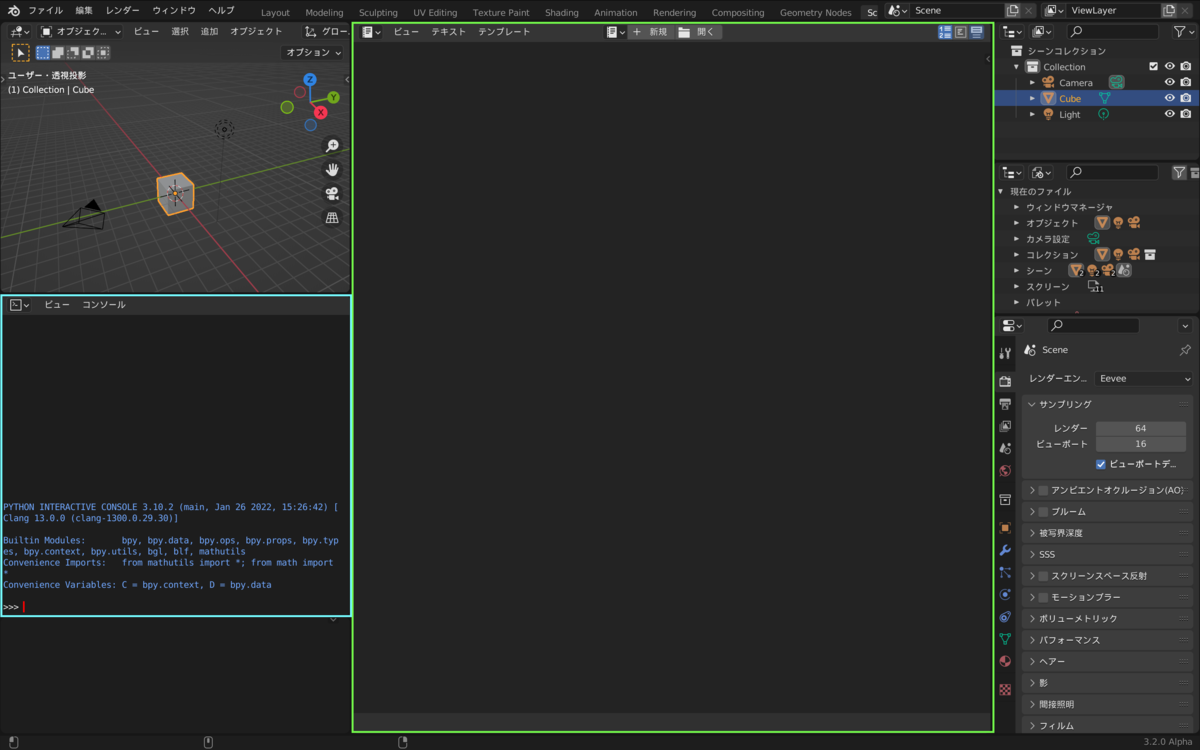Image resolution: width=1200 pixels, height=750 pixels.
Task: Click the ビューポート samples field showing 16
Action: (x=1141, y=444)
